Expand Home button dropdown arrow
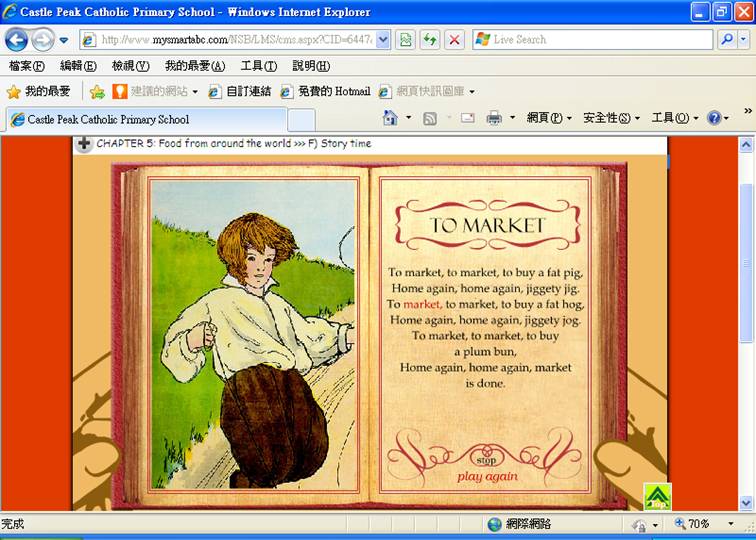This screenshot has height=540, width=756. [x=408, y=118]
